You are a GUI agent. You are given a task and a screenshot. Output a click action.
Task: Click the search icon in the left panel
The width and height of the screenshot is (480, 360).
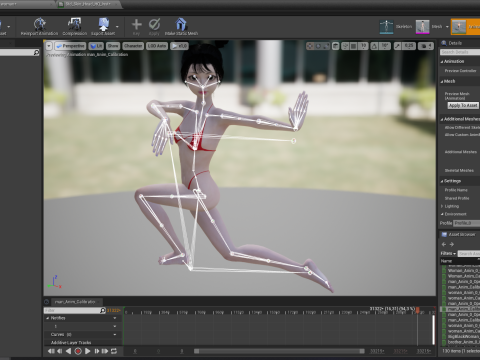(x=36, y=52)
